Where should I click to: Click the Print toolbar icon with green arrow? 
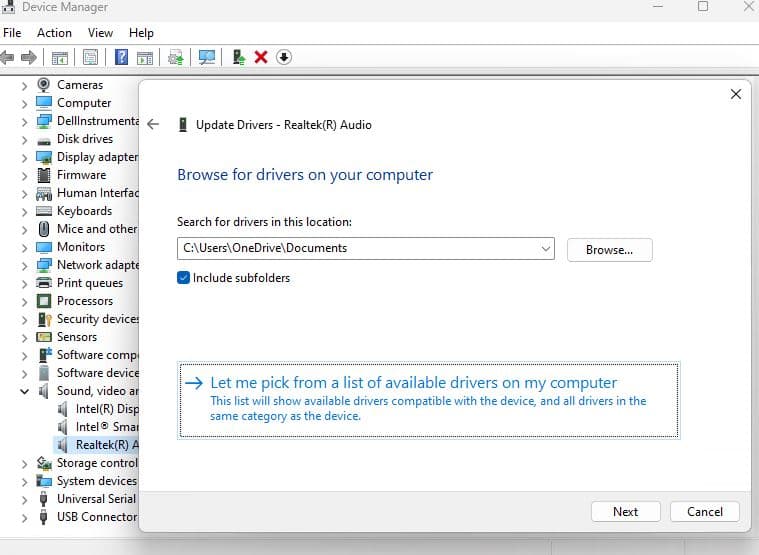(176, 57)
